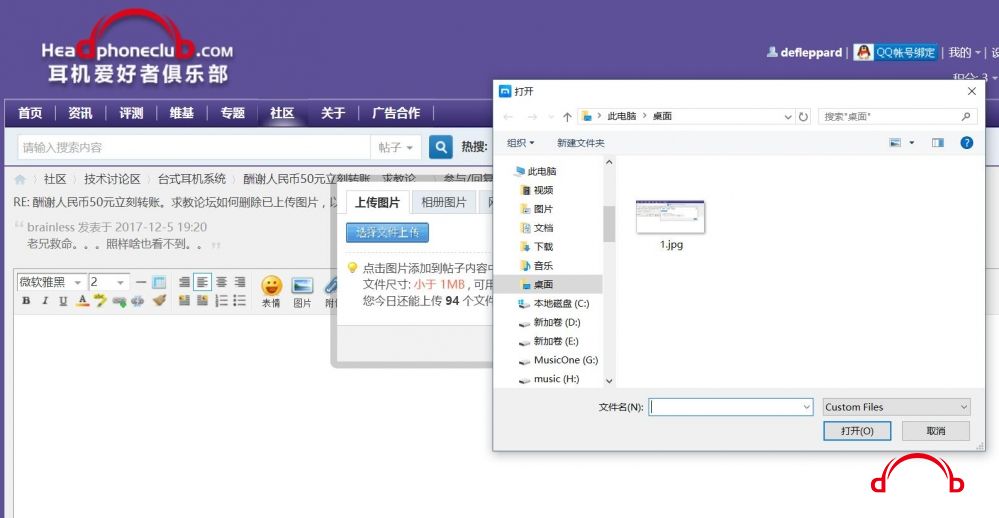
Task: Open the 评测 navigation item
Action: pyautogui.click(x=131, y=113)
